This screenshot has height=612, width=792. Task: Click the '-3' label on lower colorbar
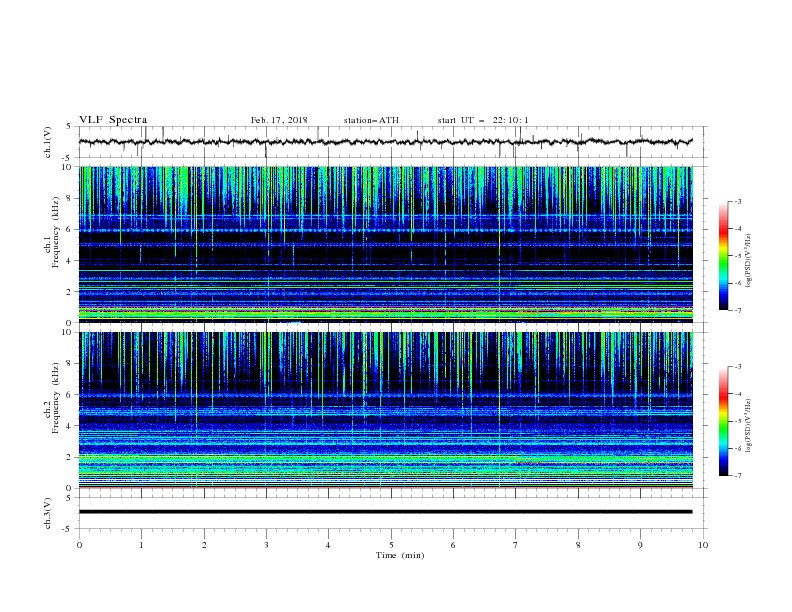tap(737, 367)
